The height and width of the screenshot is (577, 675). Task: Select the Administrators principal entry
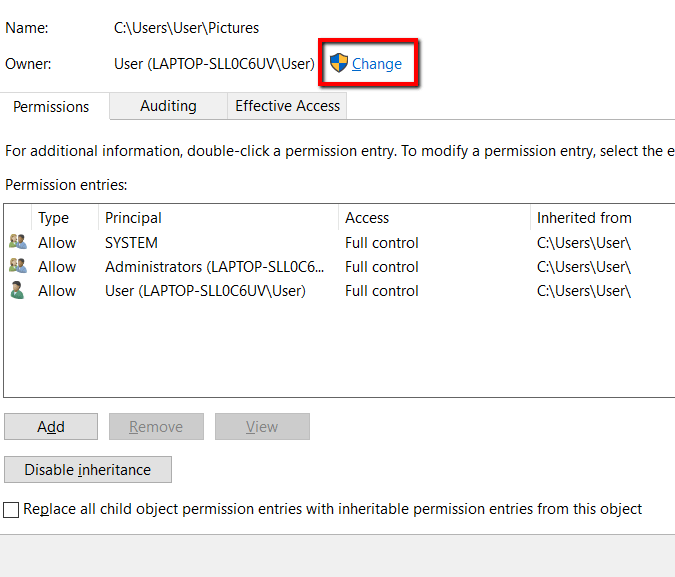click(x=214, y=267)
